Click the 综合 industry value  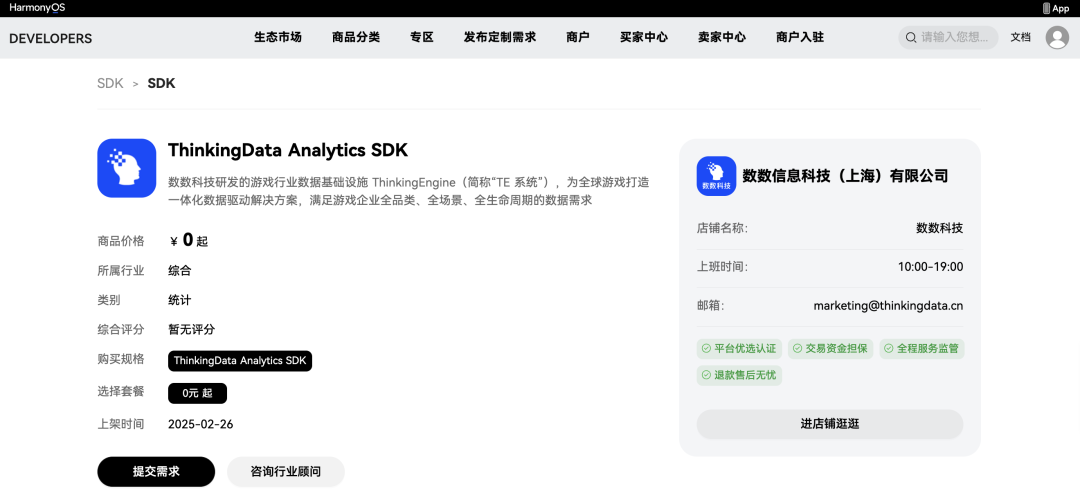[180, 271]
